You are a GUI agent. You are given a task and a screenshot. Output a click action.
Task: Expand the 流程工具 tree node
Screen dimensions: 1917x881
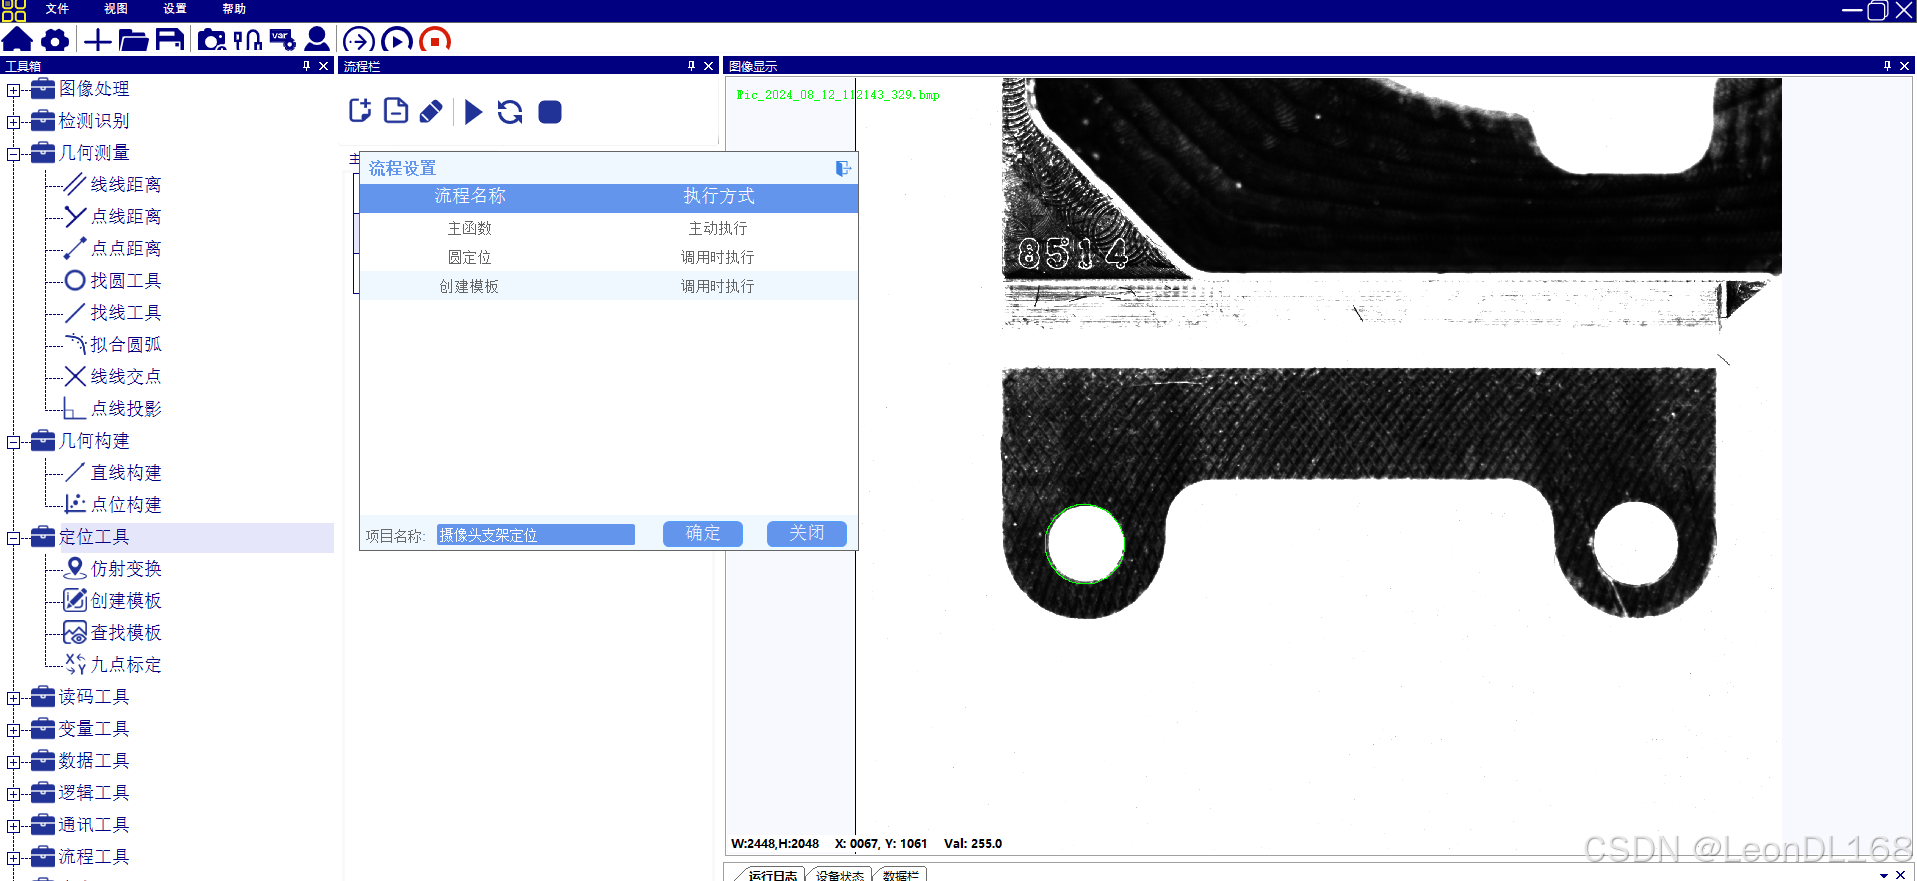13,858
